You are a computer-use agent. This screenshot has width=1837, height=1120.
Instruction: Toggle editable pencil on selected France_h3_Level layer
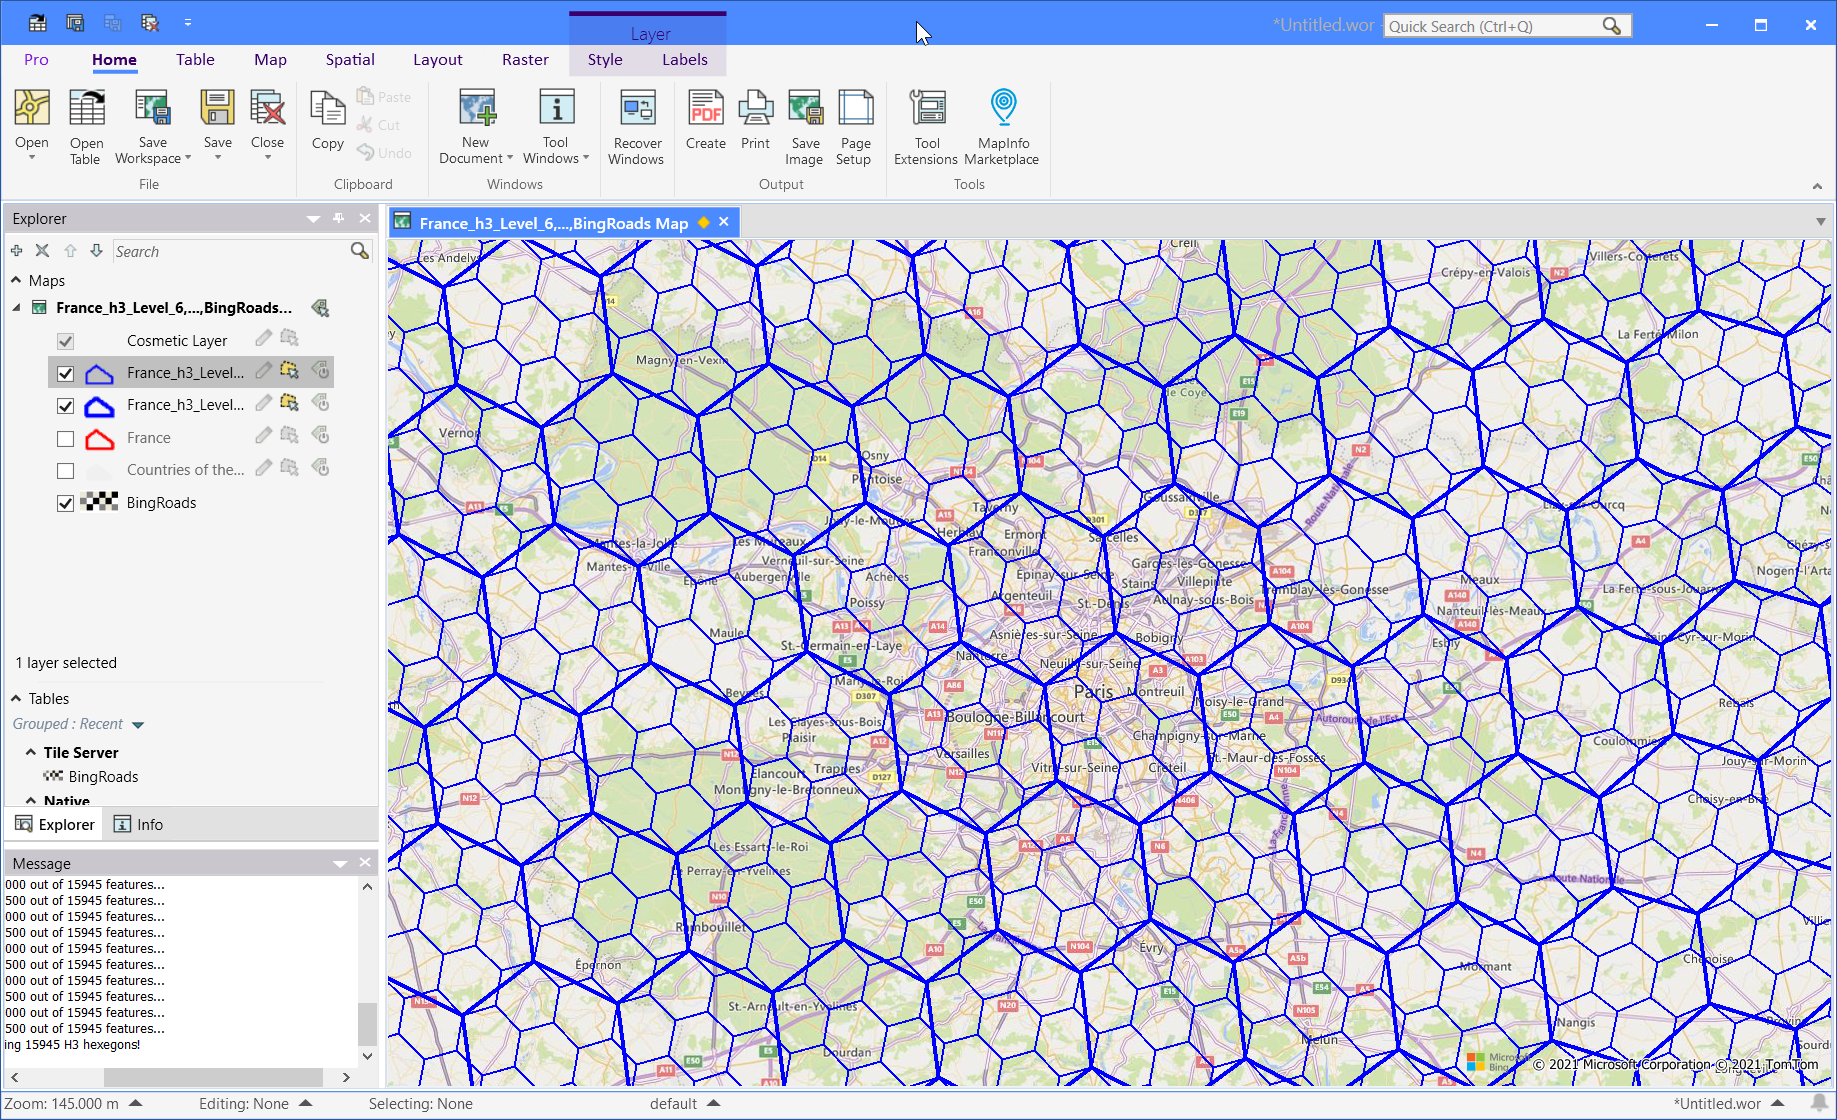tap(263, 371)
